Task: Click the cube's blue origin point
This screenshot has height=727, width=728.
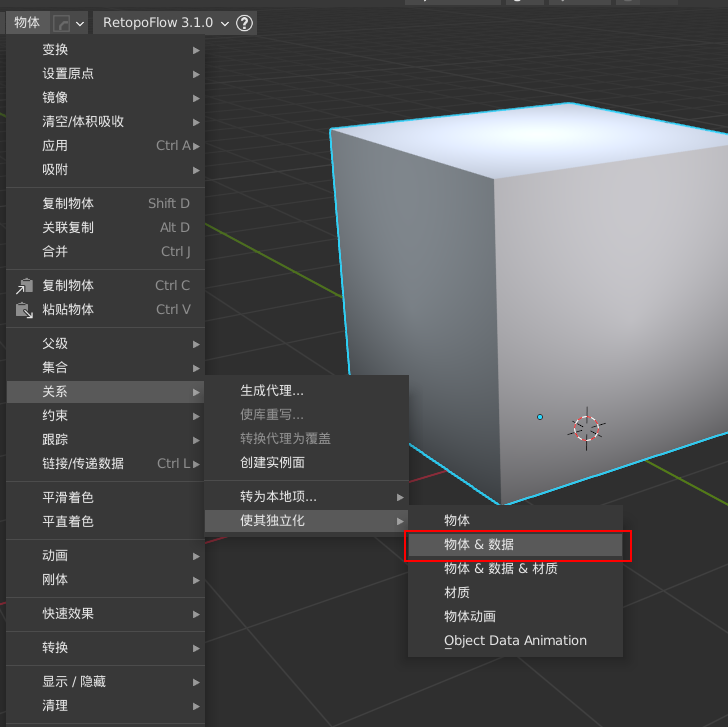Action: 540,417
